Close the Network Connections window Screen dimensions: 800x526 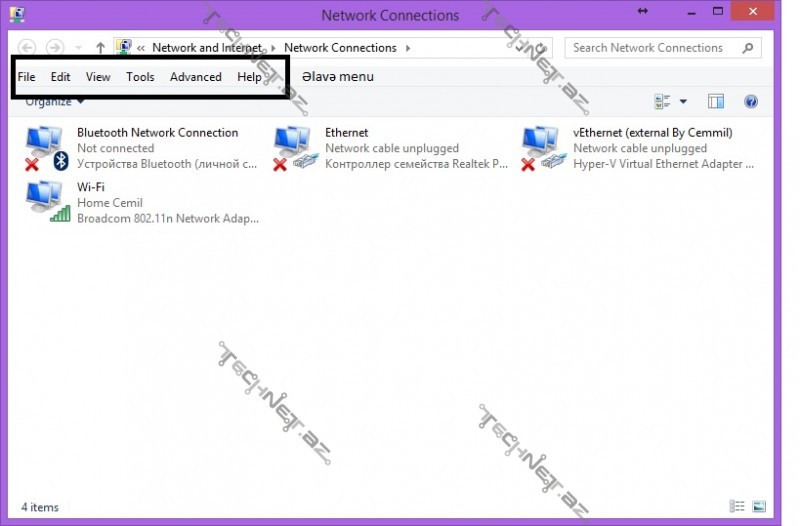click(753, 11)
